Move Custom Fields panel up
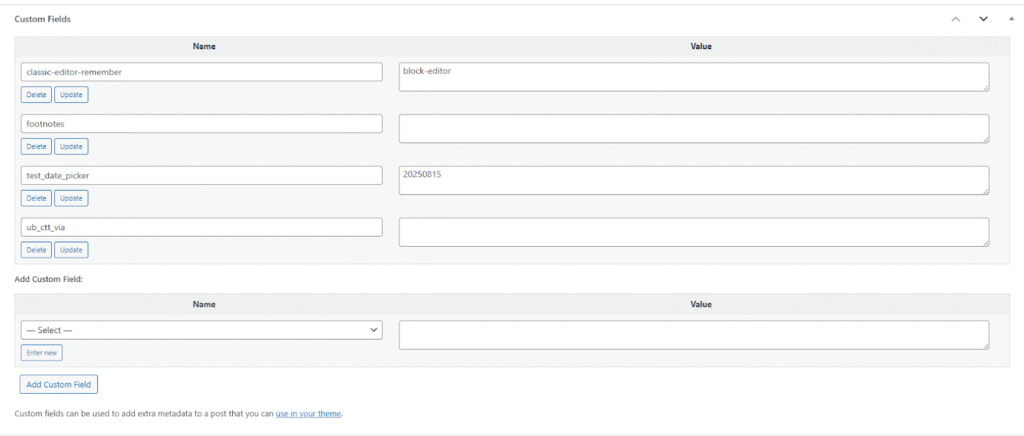The image size is (1024, 436). pyautogui.click(x=956, y=19)
